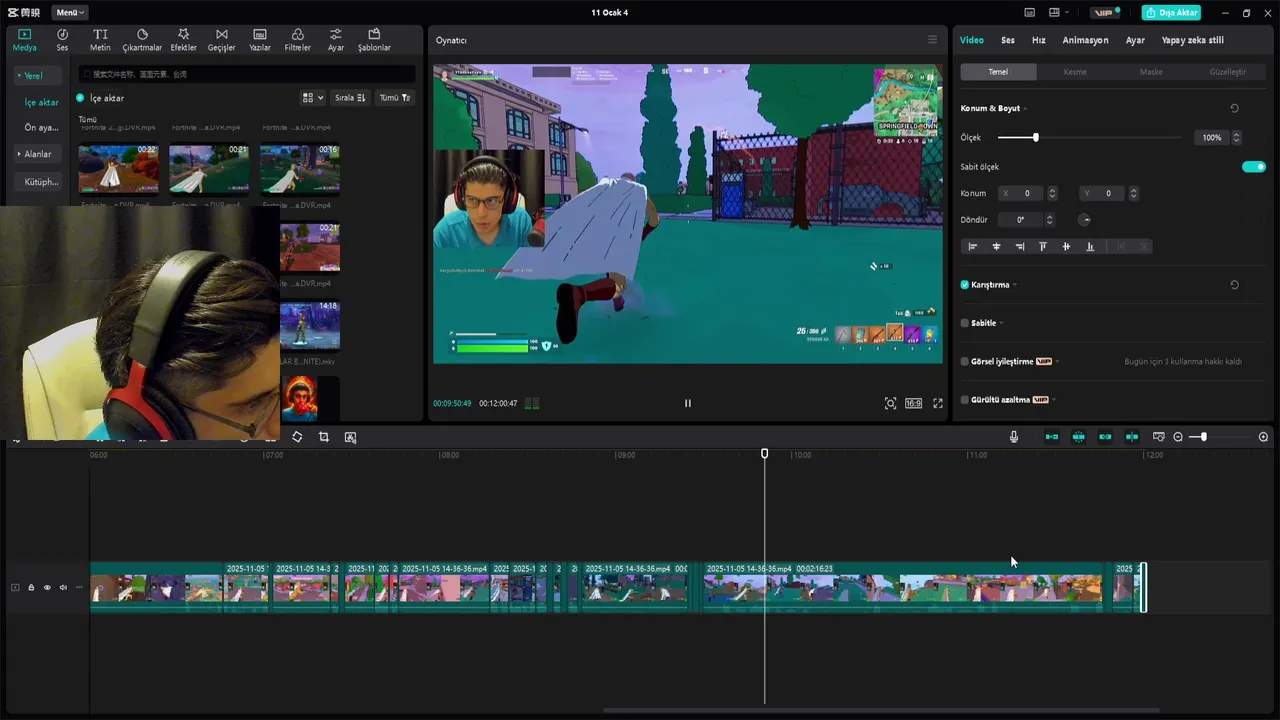Image resolution: width=1280 pixels, height=720 pixels.
Task: Toggle timeline track visibility eye
Action: coord(47,588)
